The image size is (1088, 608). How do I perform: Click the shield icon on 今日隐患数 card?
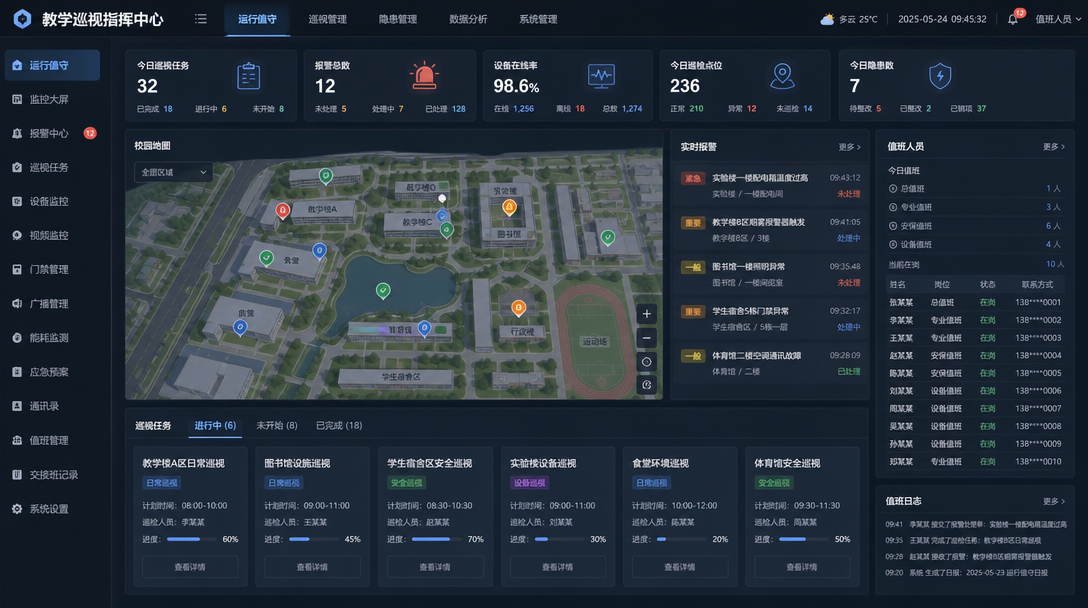click(940, 76)
